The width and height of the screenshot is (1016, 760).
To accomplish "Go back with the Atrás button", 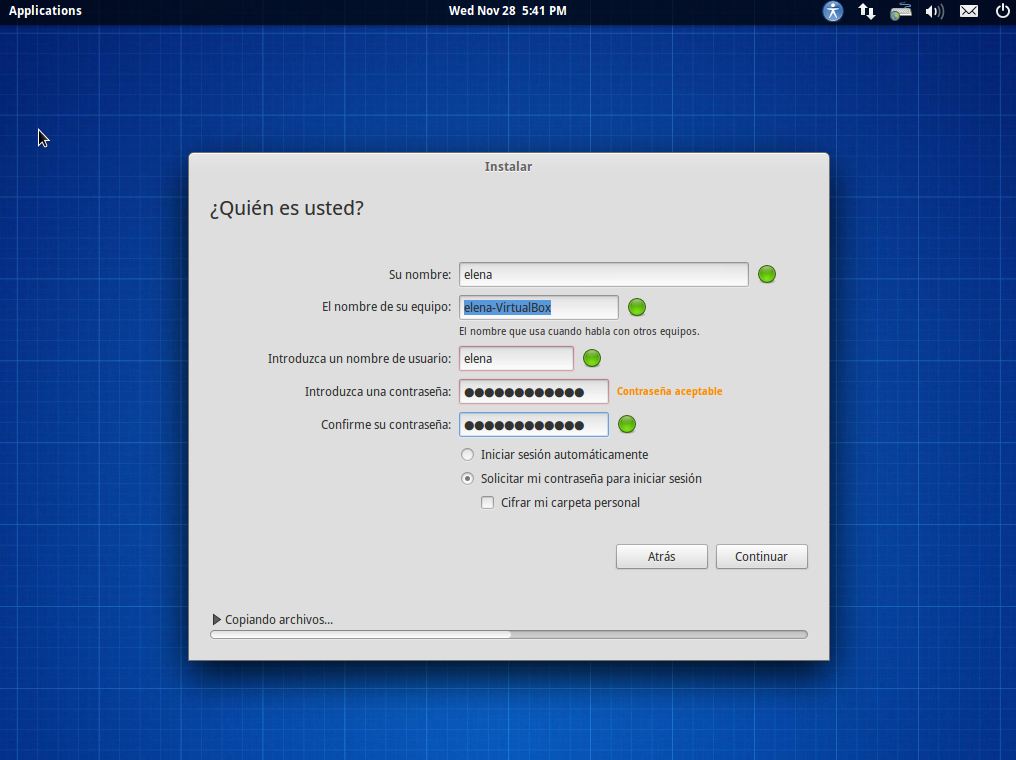I will 661,557.
